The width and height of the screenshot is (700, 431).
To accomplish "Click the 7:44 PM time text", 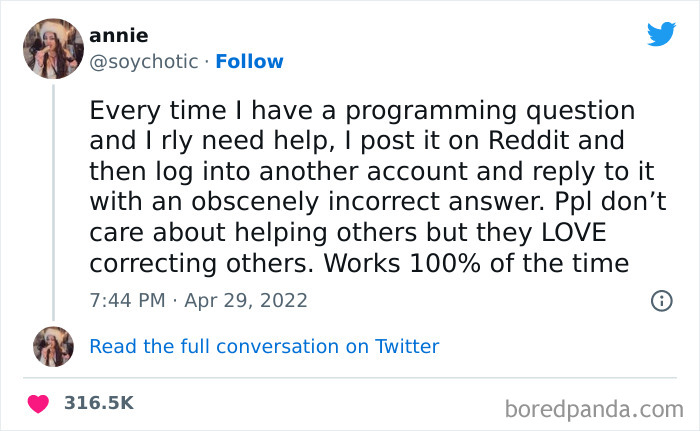I will pyautogui.click(x=126, y=300).
